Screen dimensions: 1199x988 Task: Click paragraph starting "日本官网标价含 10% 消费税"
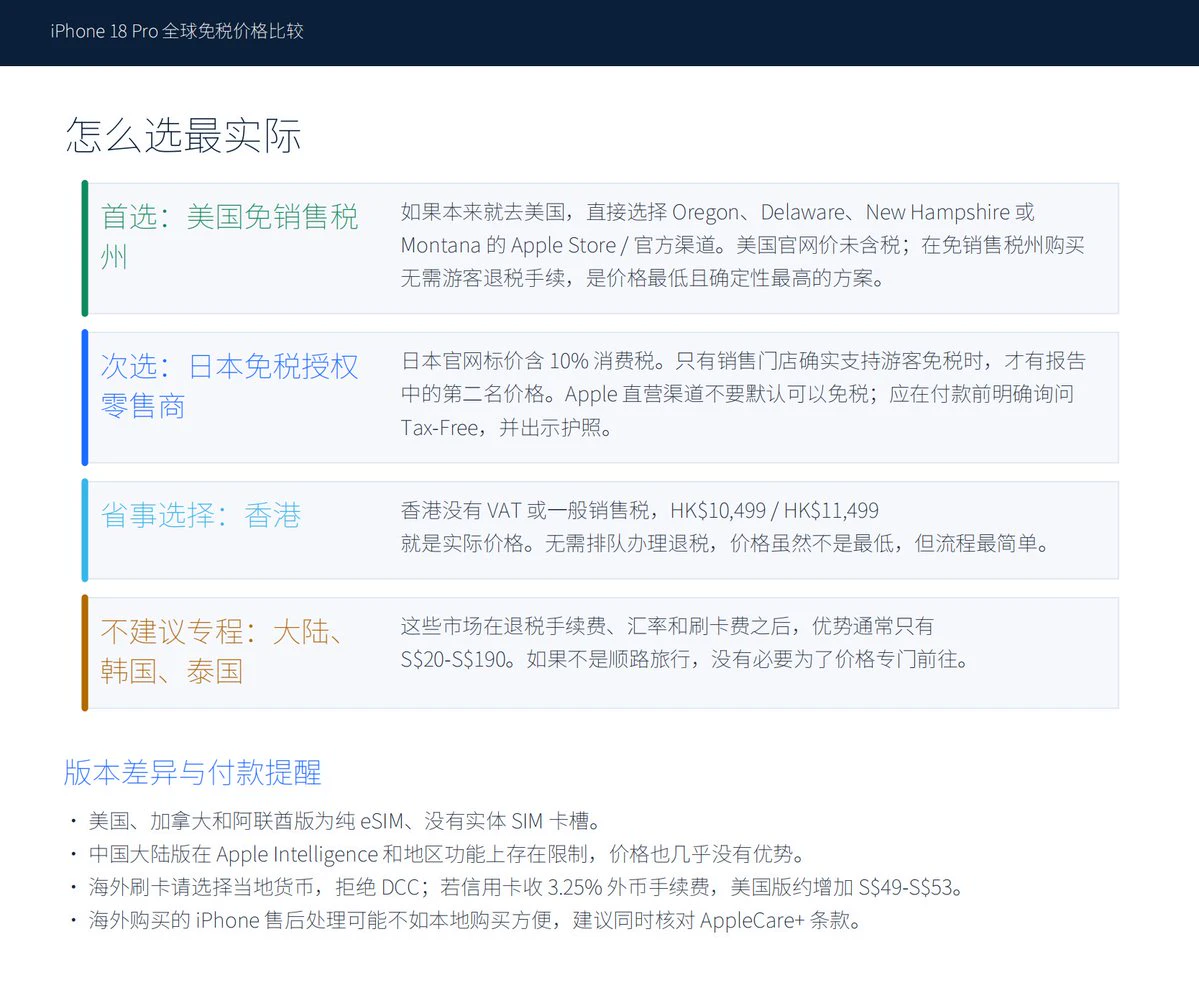click(x=743, y=394)
